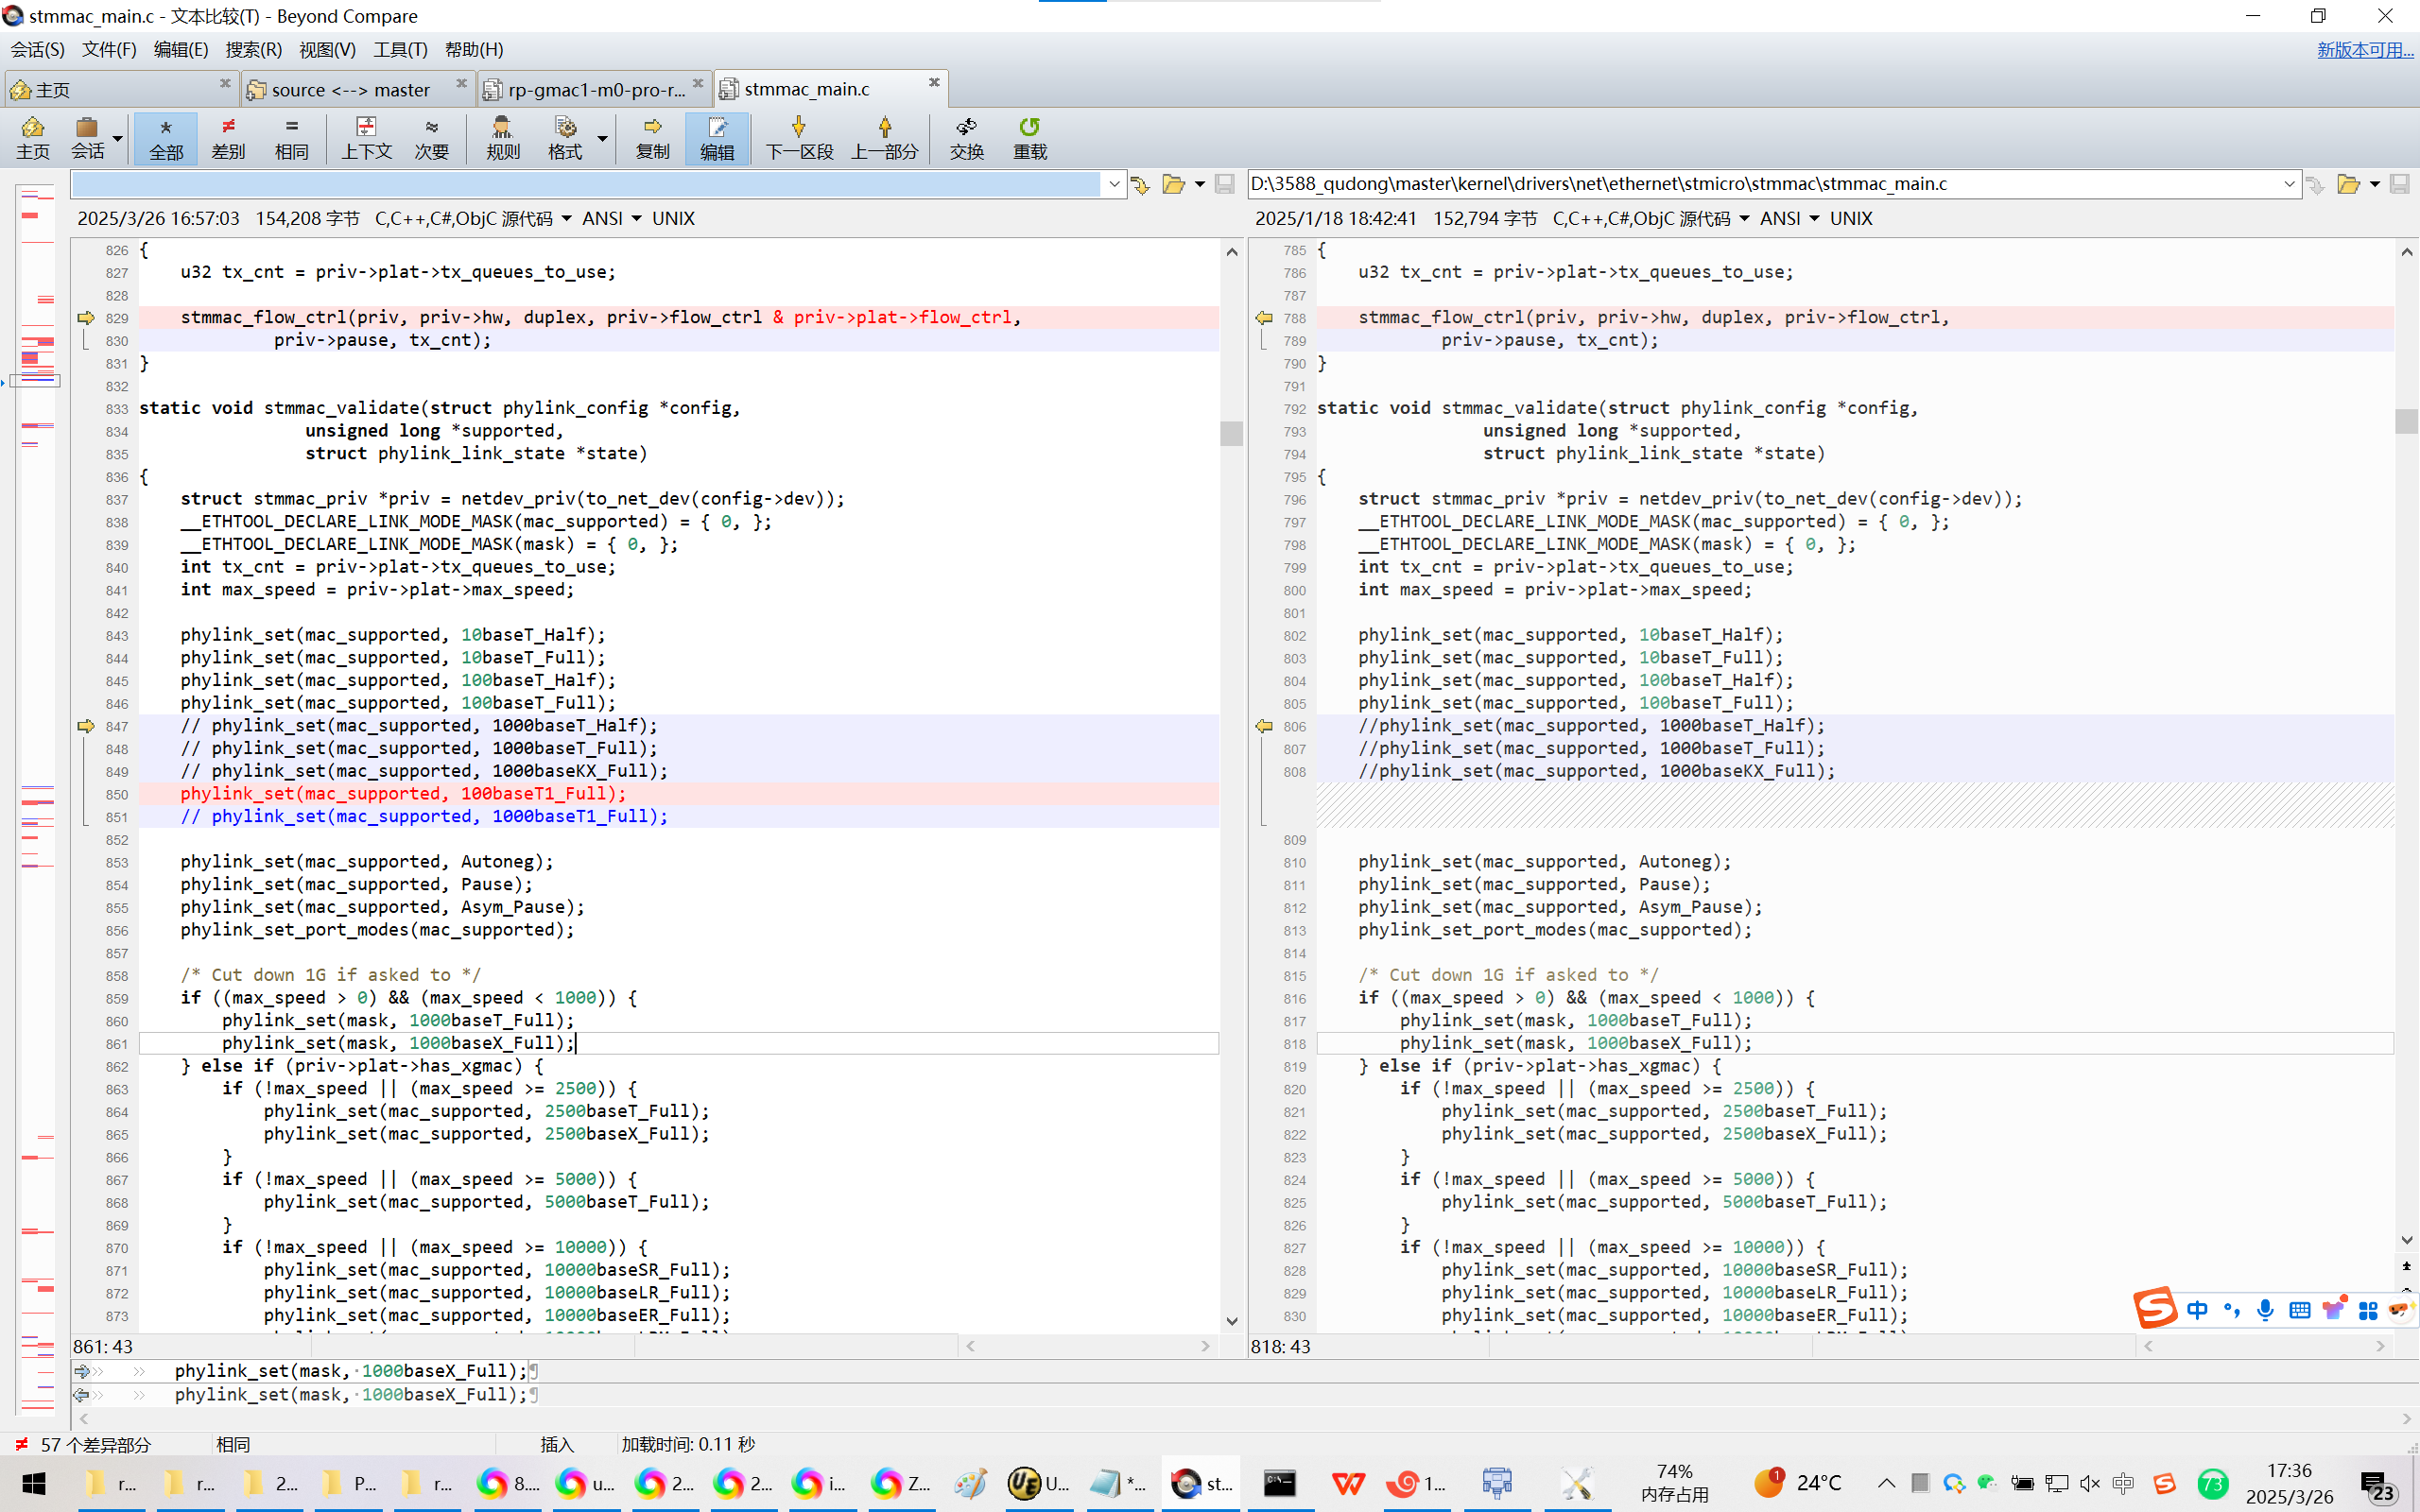Toggle Show All (全部) filter
Screen dimensions: 2420x1512
(166, 137)
